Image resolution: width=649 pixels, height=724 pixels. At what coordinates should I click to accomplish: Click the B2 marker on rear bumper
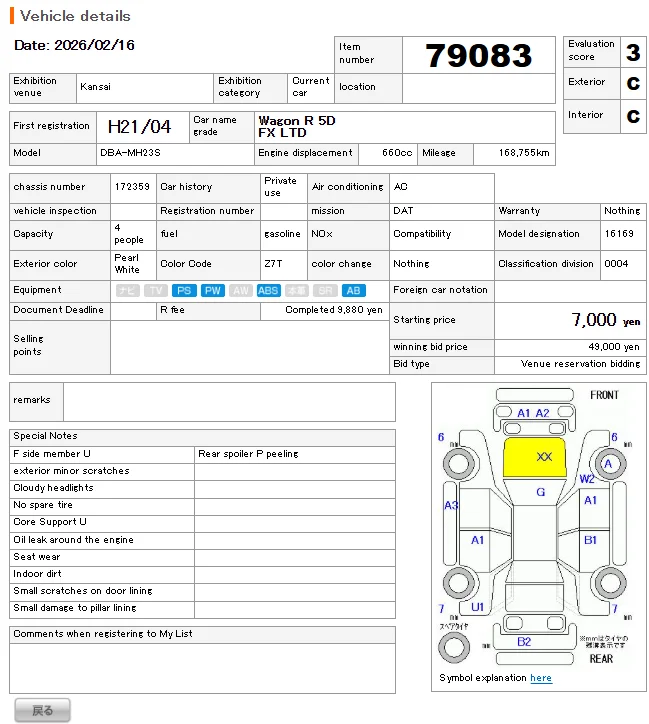click(524, 642)
